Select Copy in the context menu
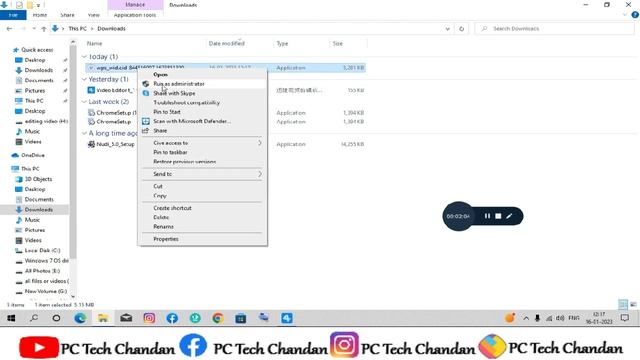 [160, 196]
